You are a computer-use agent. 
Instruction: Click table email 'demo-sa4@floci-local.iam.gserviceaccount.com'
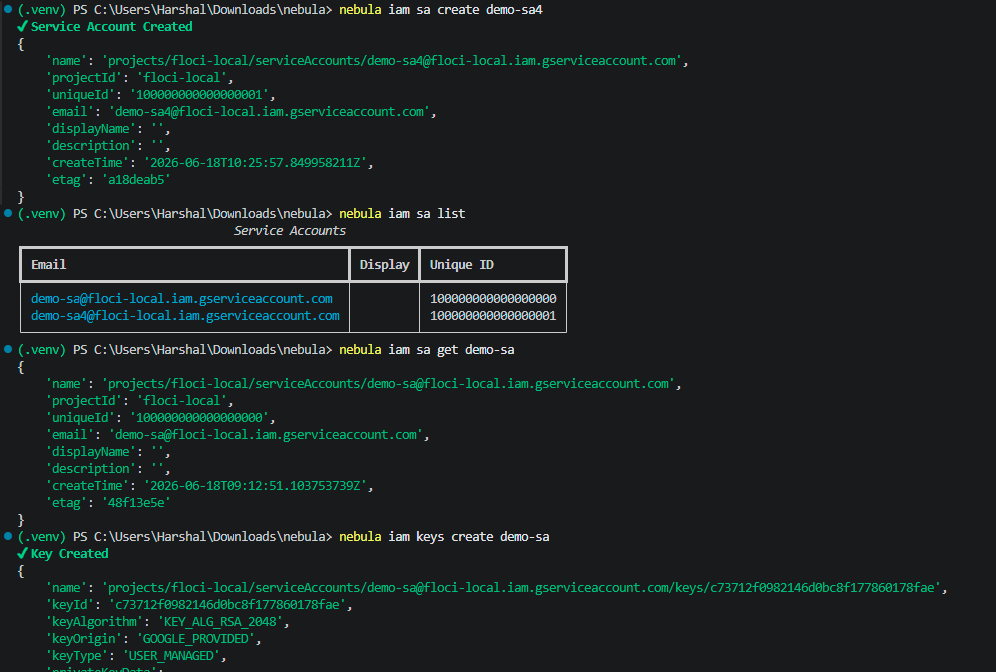pos(185,316)
